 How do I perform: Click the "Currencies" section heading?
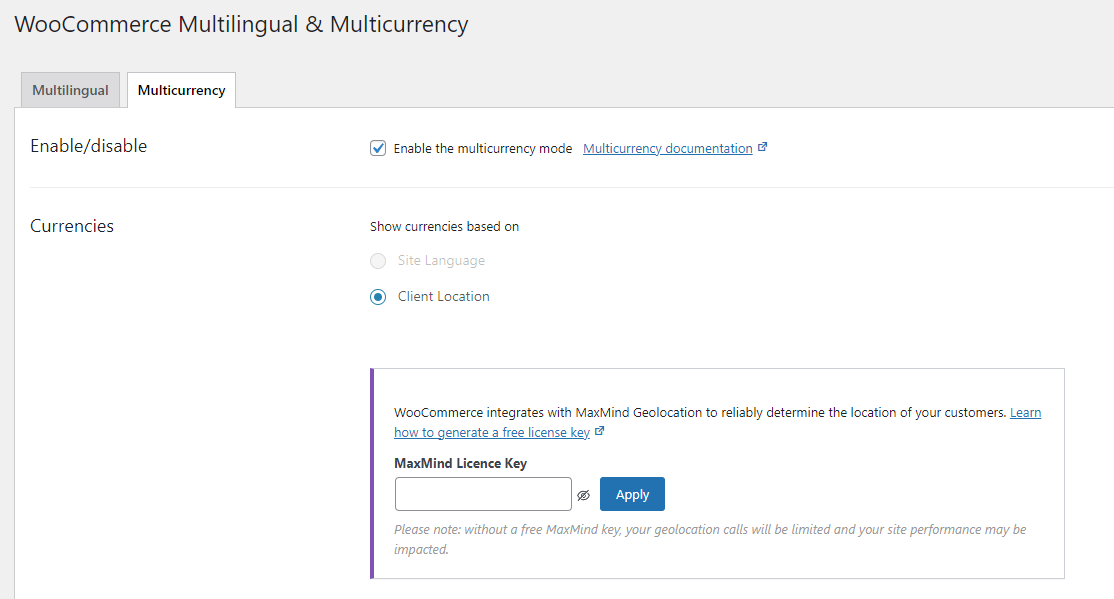click(72, 226)
